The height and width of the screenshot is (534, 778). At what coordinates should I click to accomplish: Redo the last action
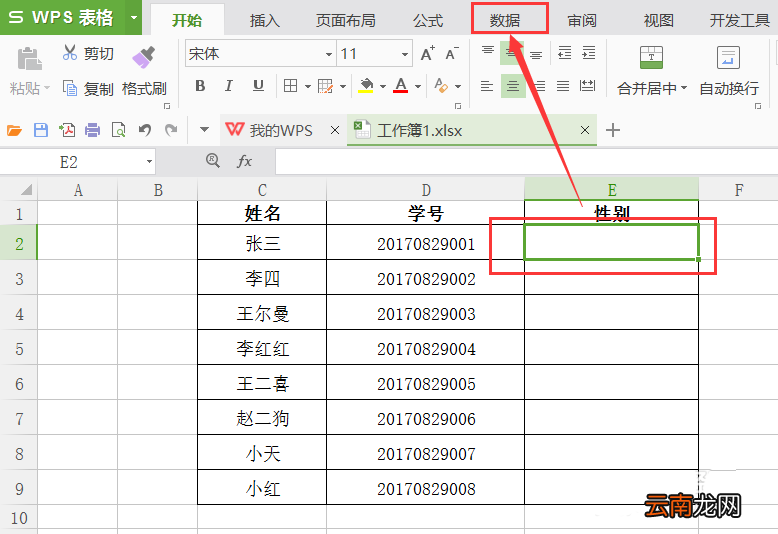[x=171, y=131]
